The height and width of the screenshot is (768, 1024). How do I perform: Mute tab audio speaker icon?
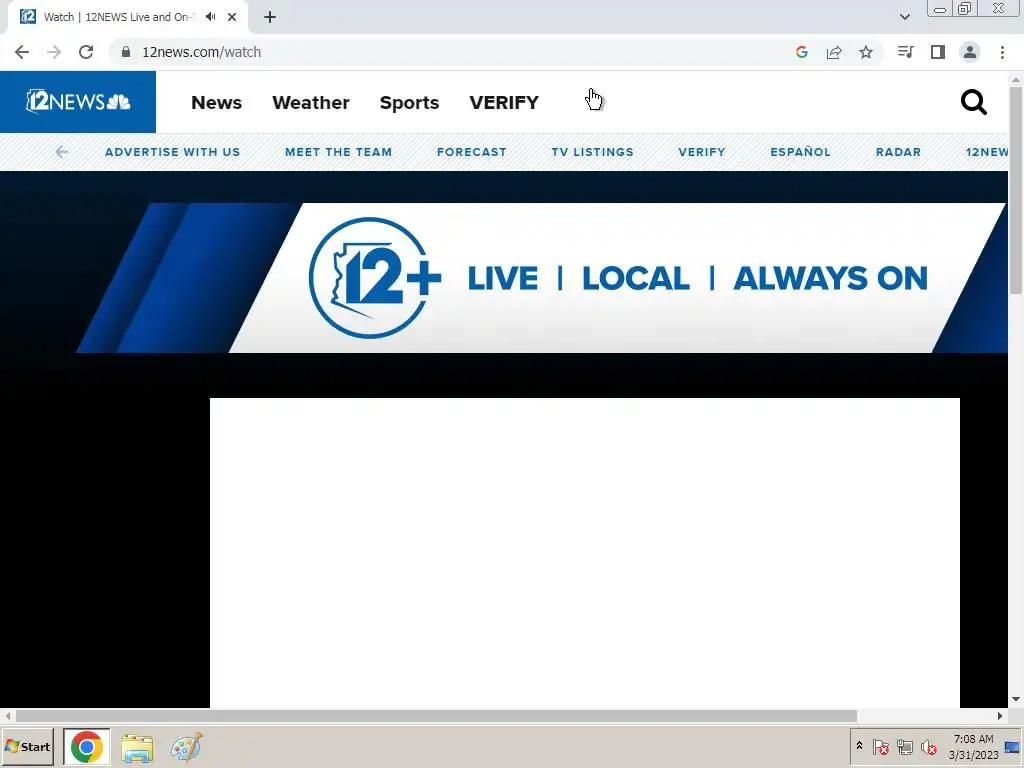[210, 17]
